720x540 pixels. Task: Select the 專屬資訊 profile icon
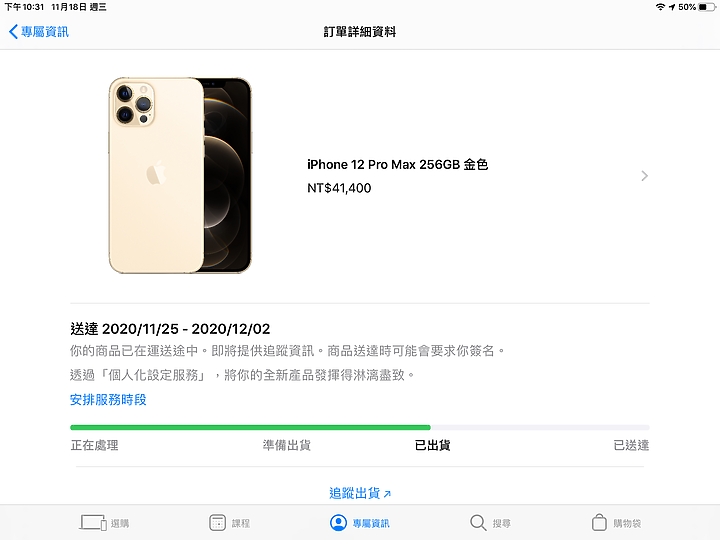338,523
